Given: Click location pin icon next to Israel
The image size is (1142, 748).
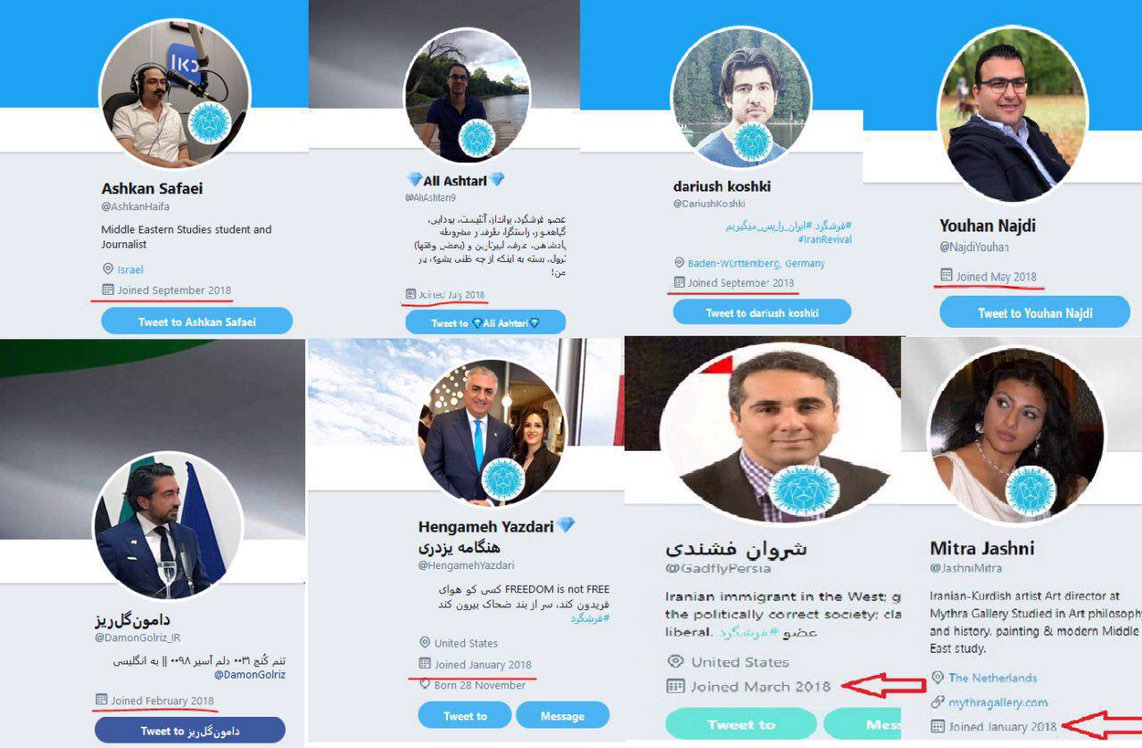Looking at the screenshot, I should [x=108, y=269].
